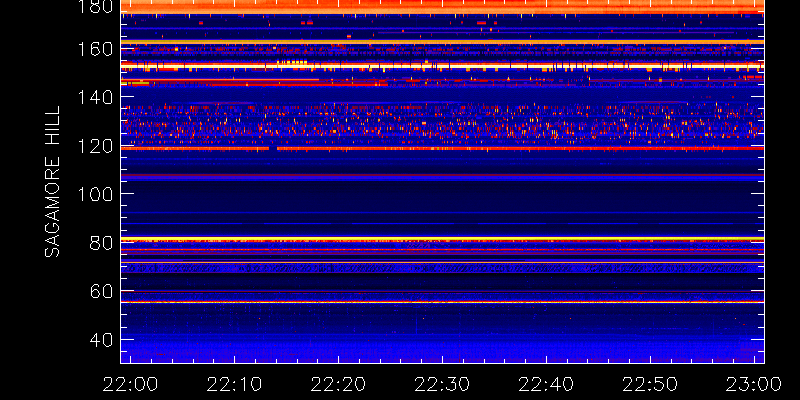Click the 180 frequency axis label
The height and width of the screenshot is (400, 800).
pyautogui.click(x=95, y=6)
